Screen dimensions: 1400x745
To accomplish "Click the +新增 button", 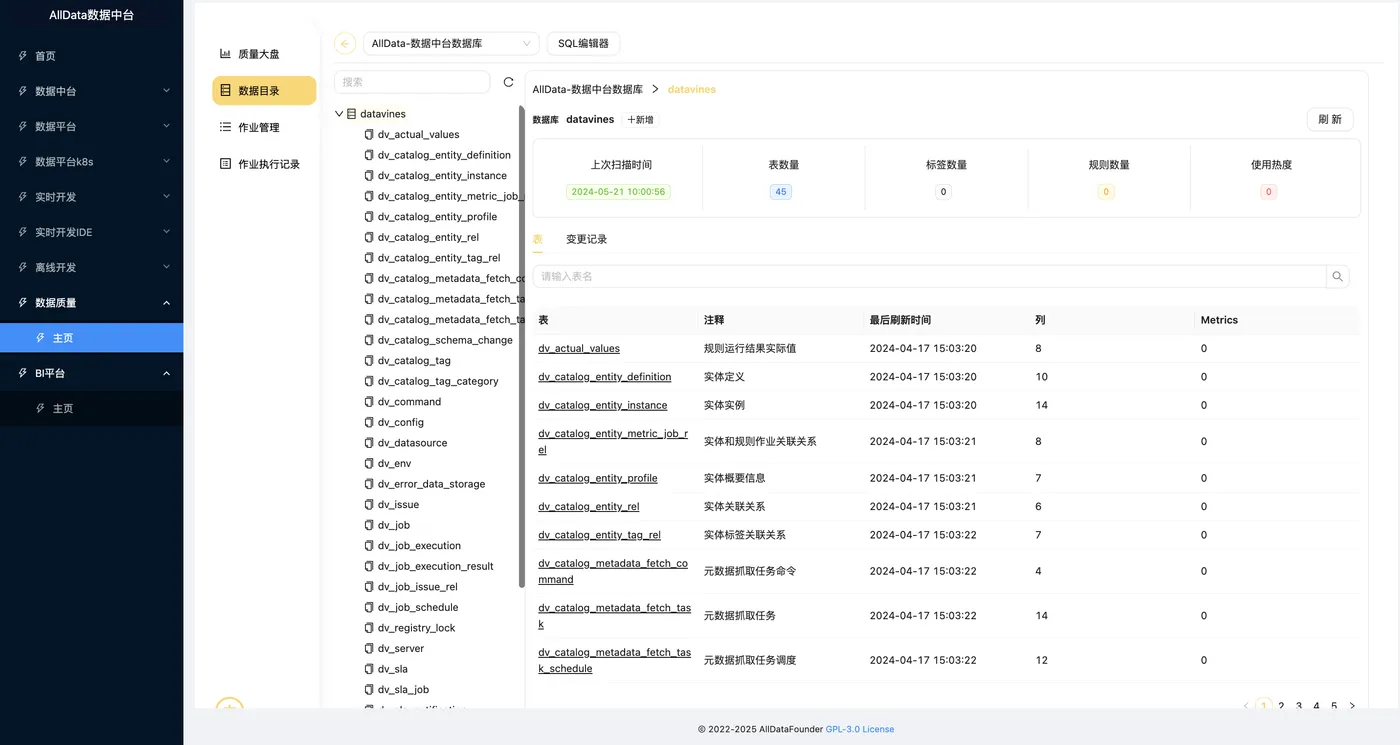I will (640, 119).
